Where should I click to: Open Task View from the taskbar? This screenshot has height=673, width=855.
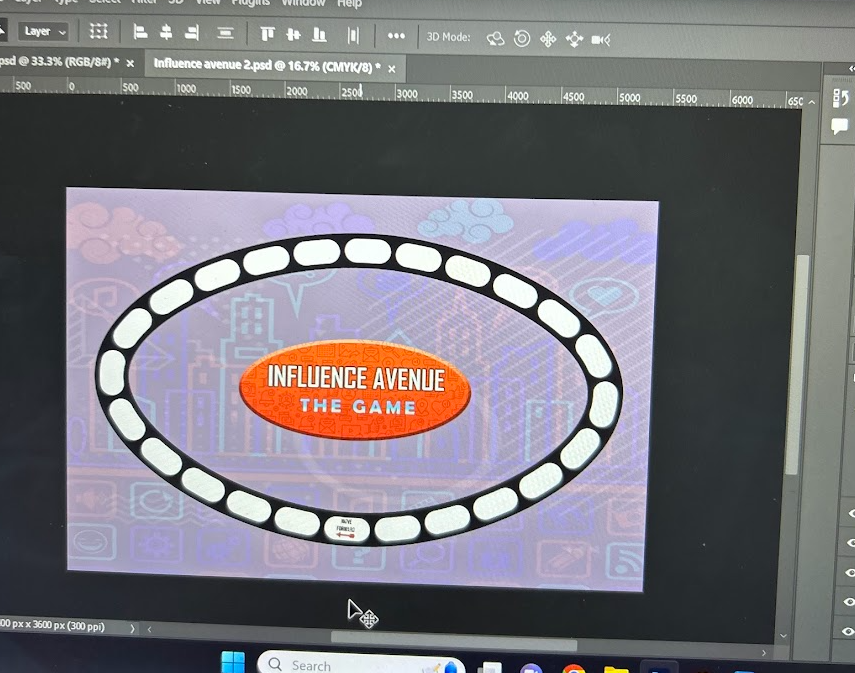pos(490,668)
